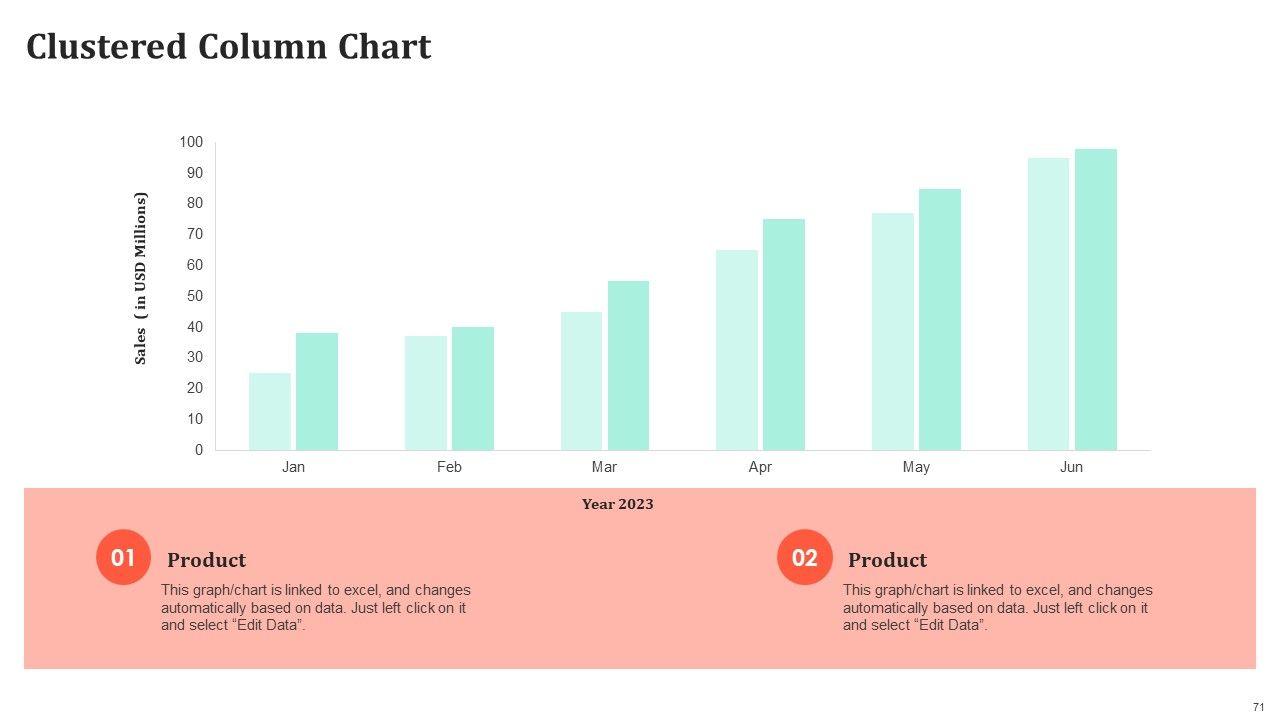Select the light Jan bar
The width and height of the screenshot is (1280, 720).
270,411
